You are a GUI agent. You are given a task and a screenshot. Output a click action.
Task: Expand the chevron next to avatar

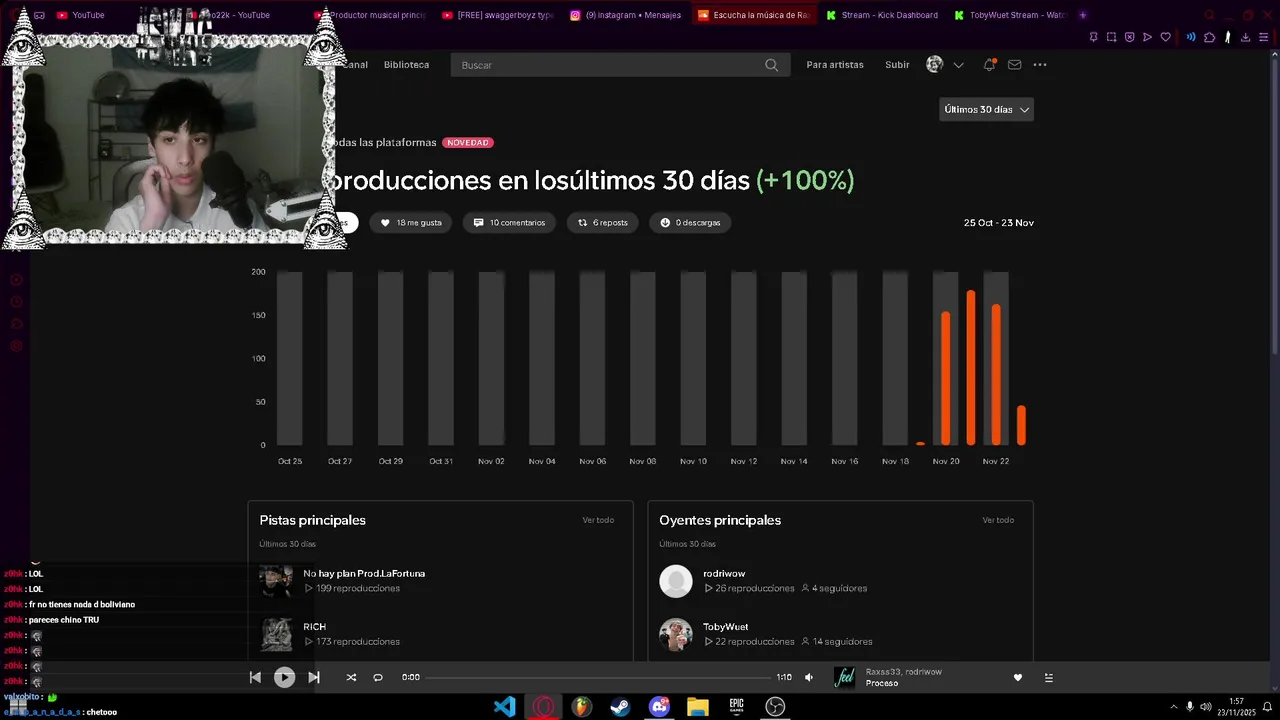coord(958,65)
